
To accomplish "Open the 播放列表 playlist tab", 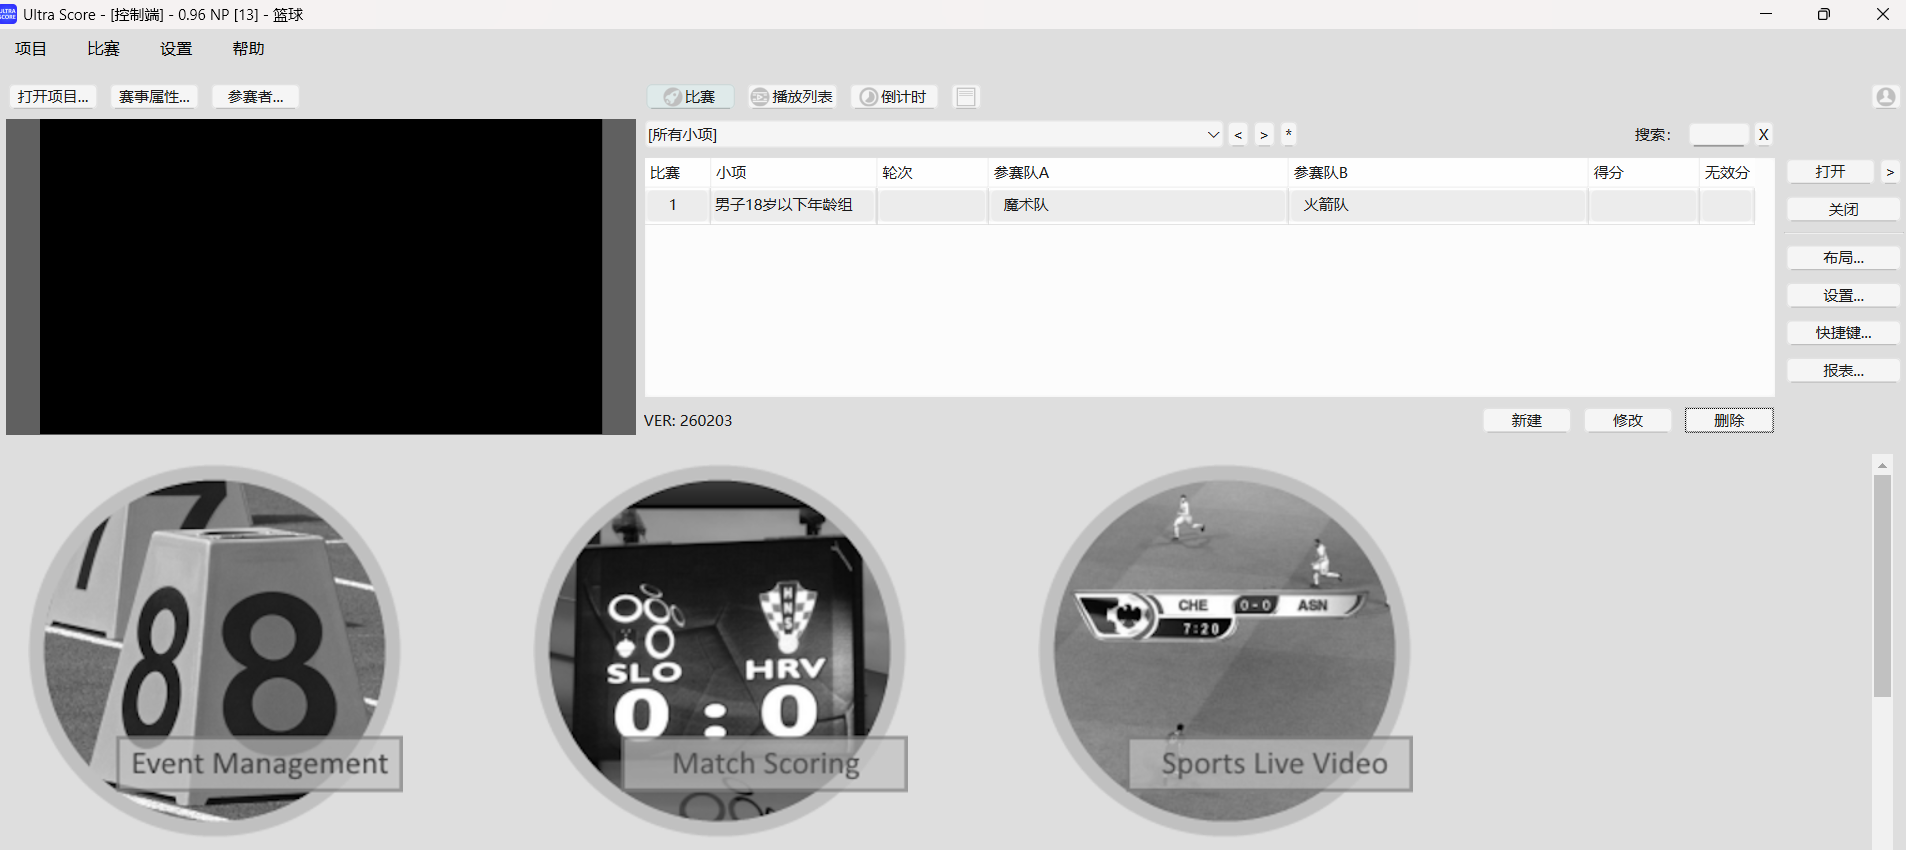I will [x=792, y=97].
